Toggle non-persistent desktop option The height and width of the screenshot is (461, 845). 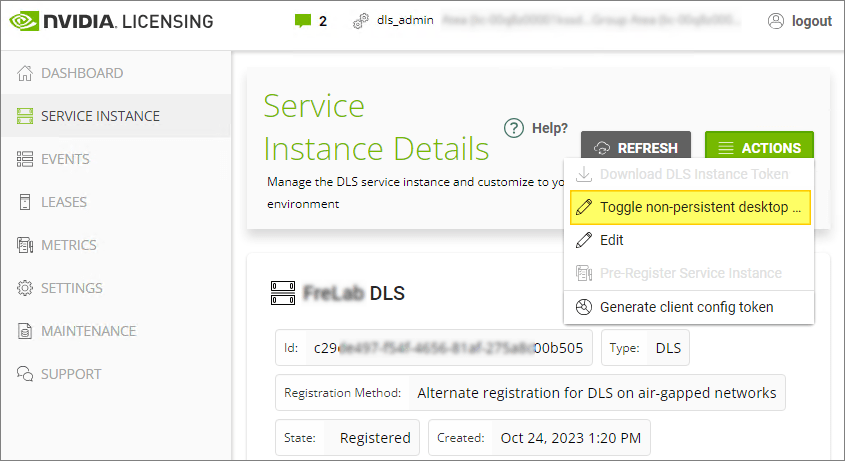coord(689,207)
